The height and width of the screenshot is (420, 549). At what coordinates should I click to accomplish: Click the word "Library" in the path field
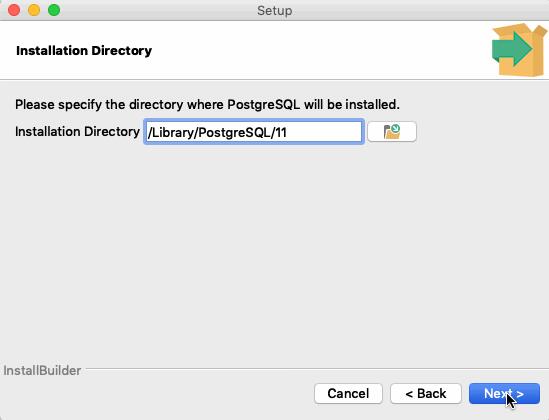tap(173, 132)
